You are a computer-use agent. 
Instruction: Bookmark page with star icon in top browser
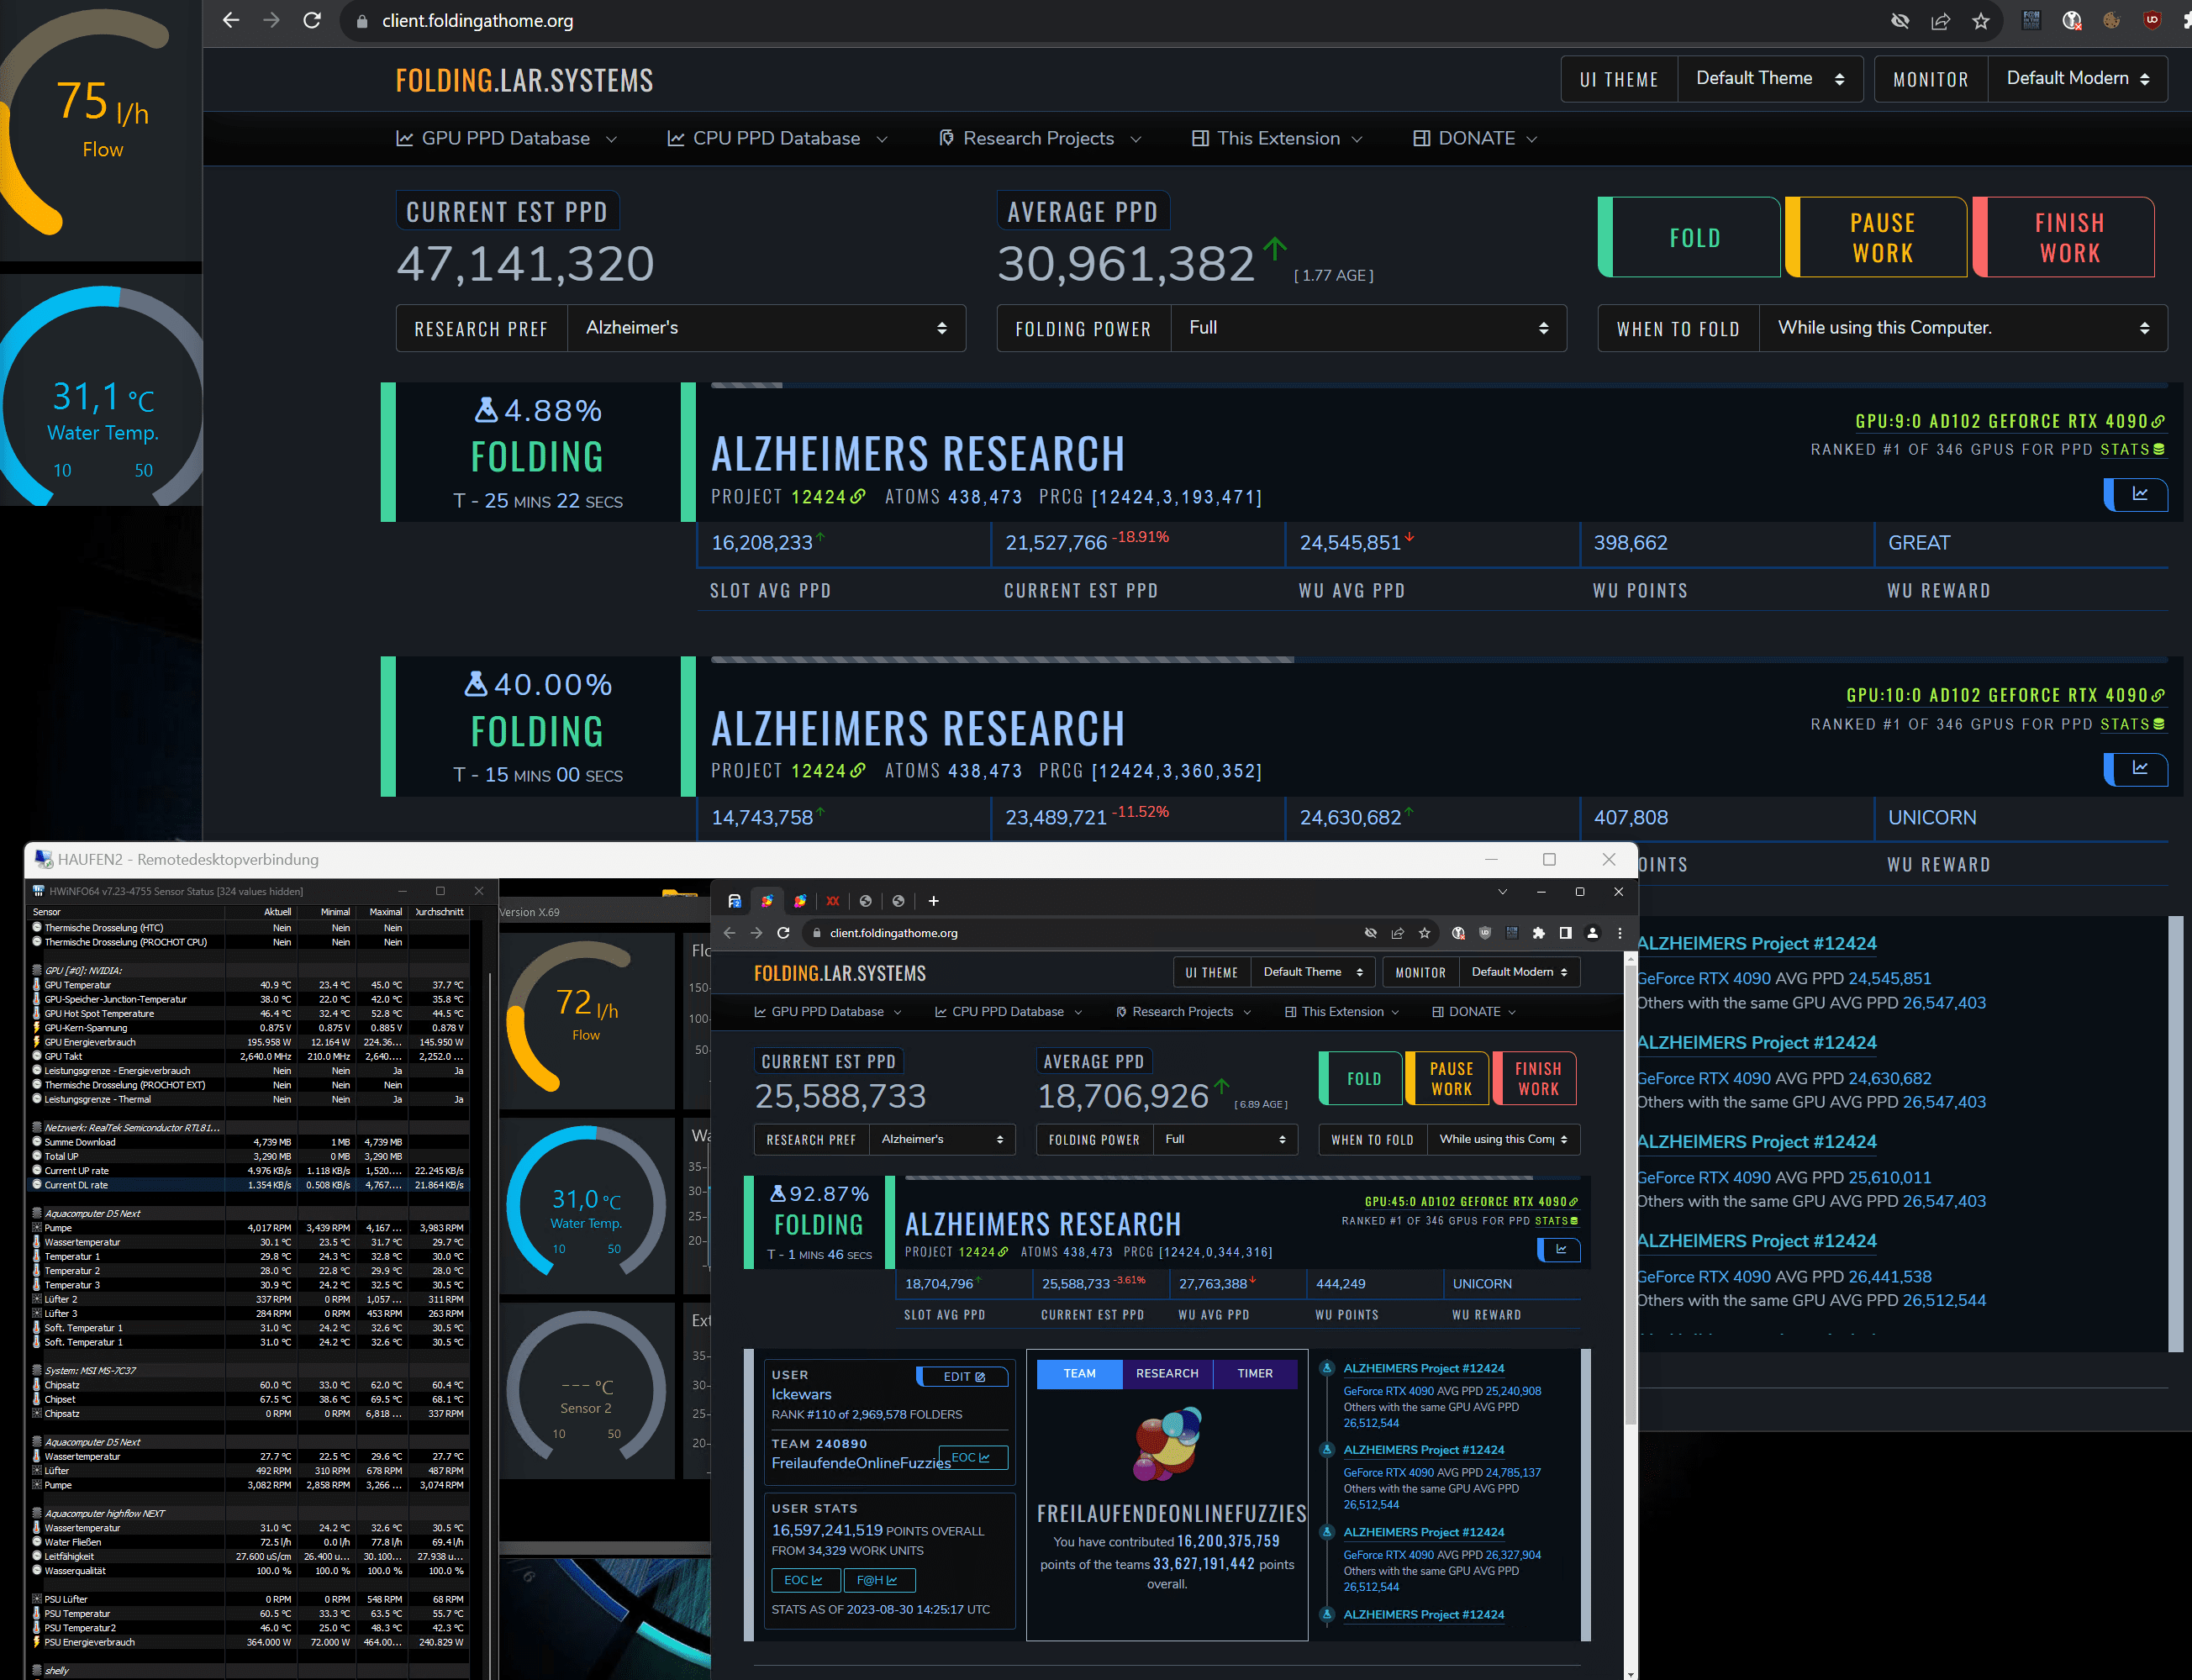coord(1980,21)
